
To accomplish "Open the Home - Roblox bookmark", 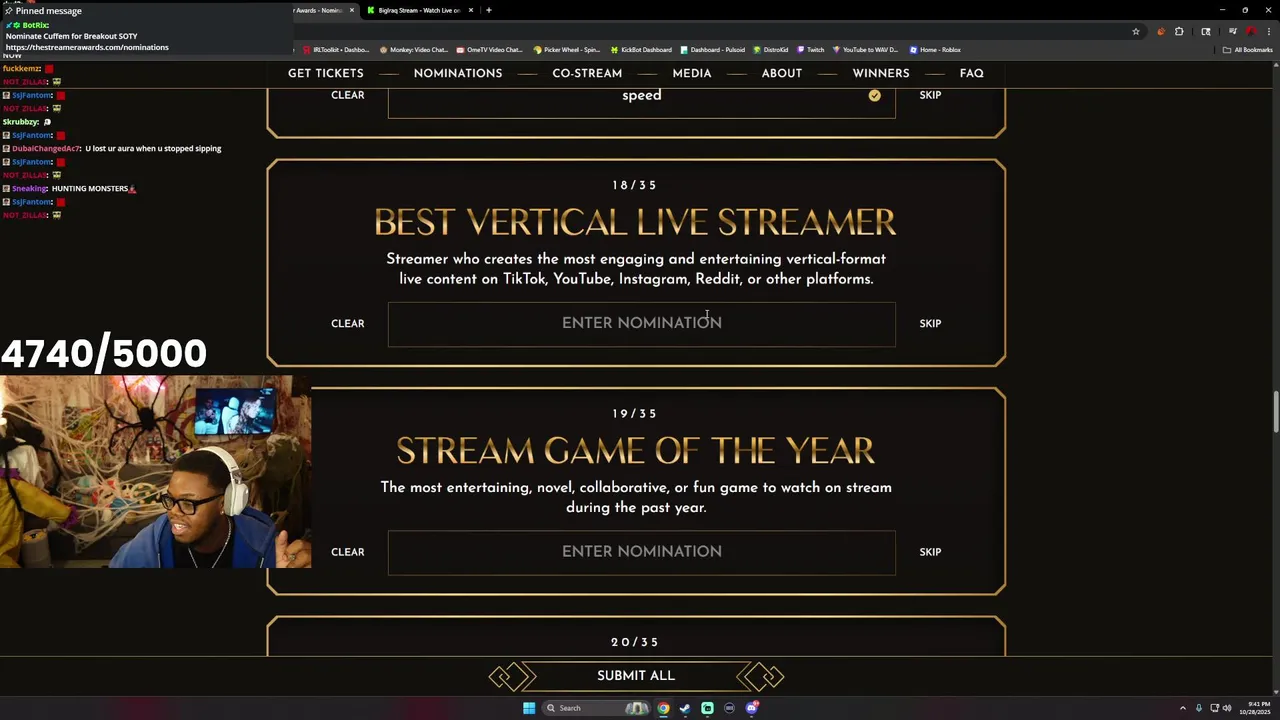I will coord(935,50).
